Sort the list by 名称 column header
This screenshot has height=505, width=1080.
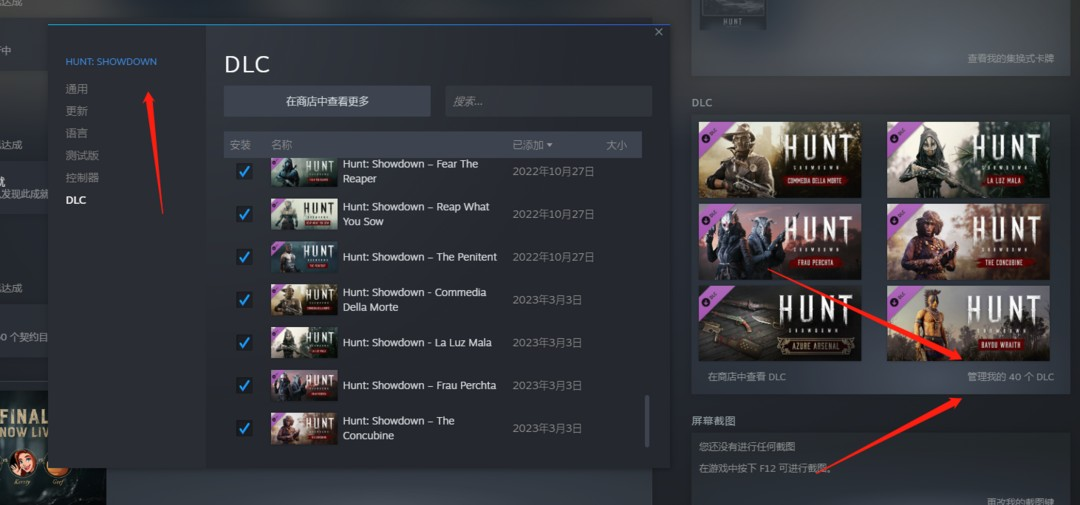point(282,145)
